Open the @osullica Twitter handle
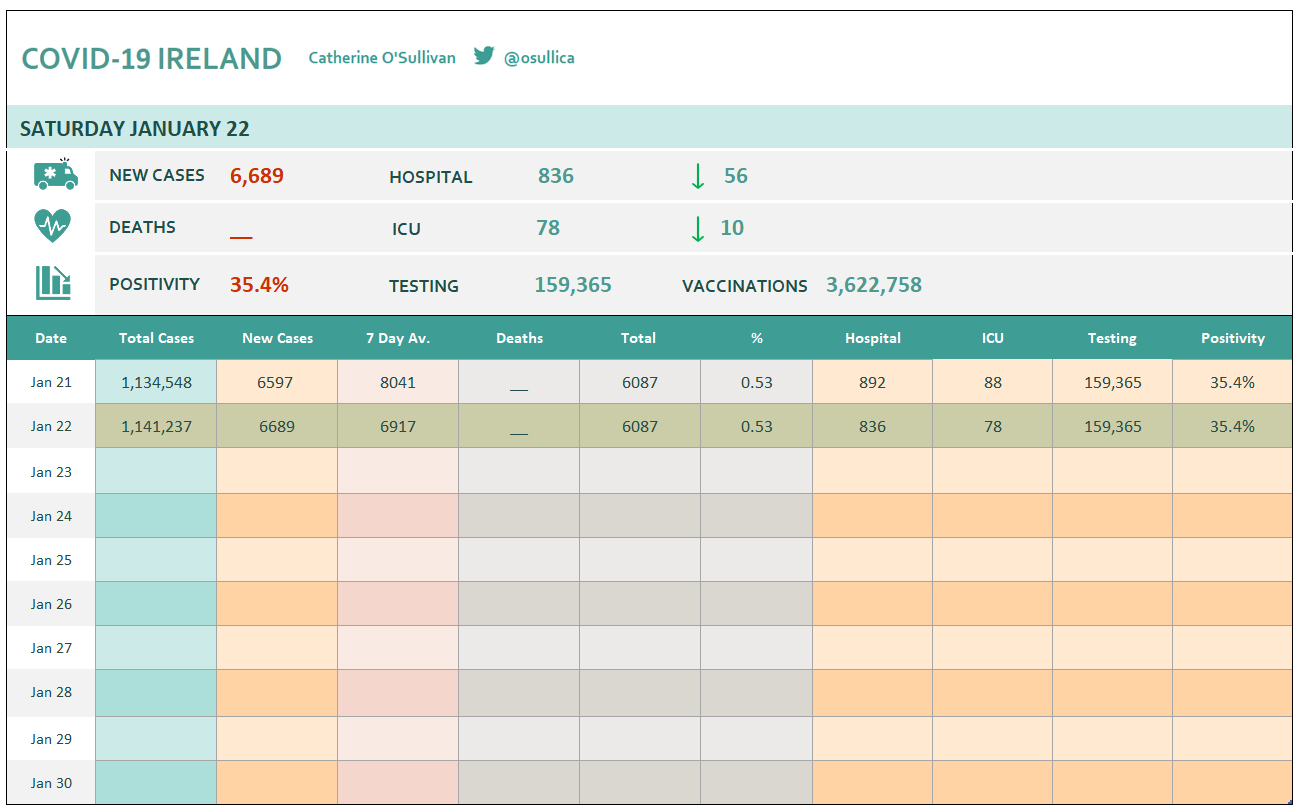Screen dimensions: 1301x810 pos(539,58)
